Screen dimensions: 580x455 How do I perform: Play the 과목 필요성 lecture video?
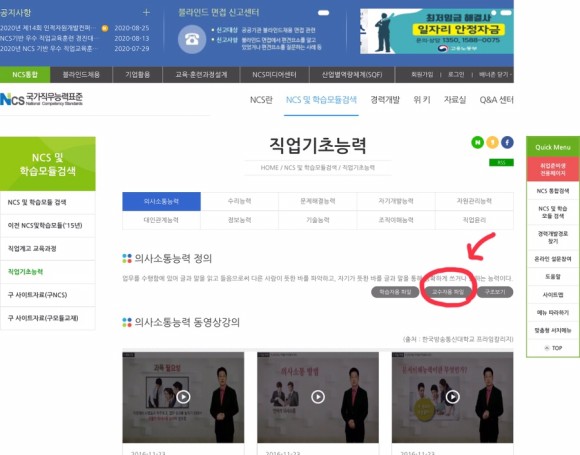183,397
